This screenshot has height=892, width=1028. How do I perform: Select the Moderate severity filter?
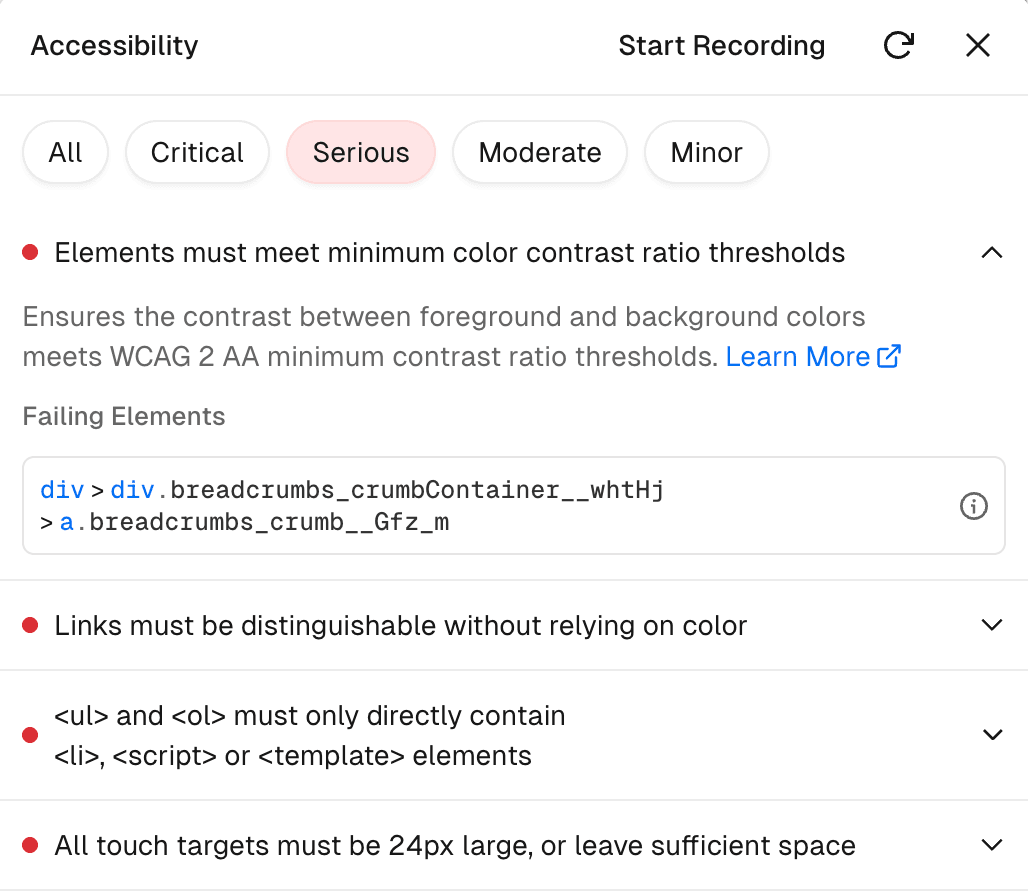click(x=540, y=152)
